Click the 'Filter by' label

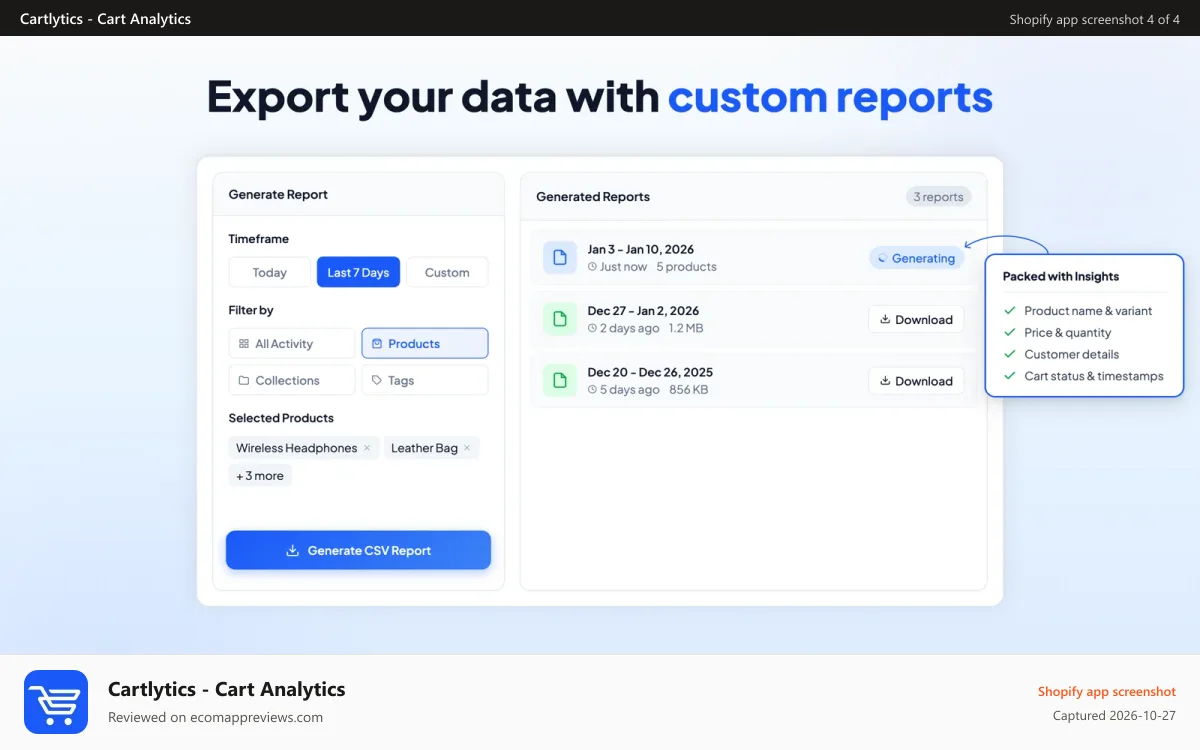pos(251,310)
